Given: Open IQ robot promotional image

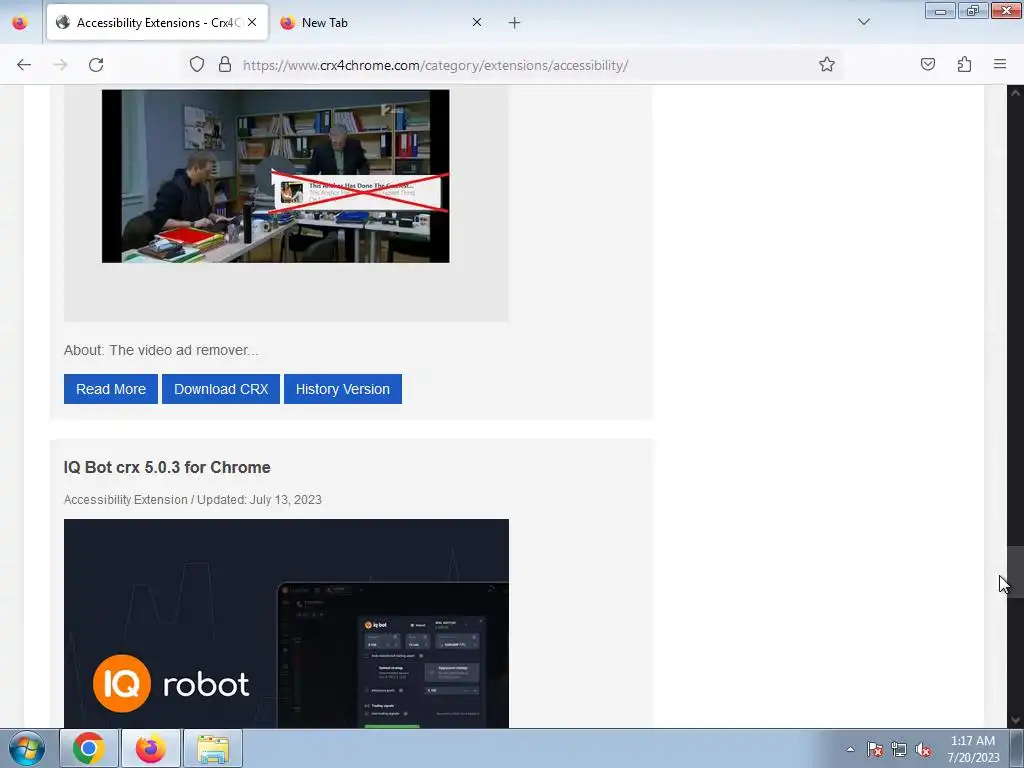Looking at the screenshot, I should coord(286,624).
